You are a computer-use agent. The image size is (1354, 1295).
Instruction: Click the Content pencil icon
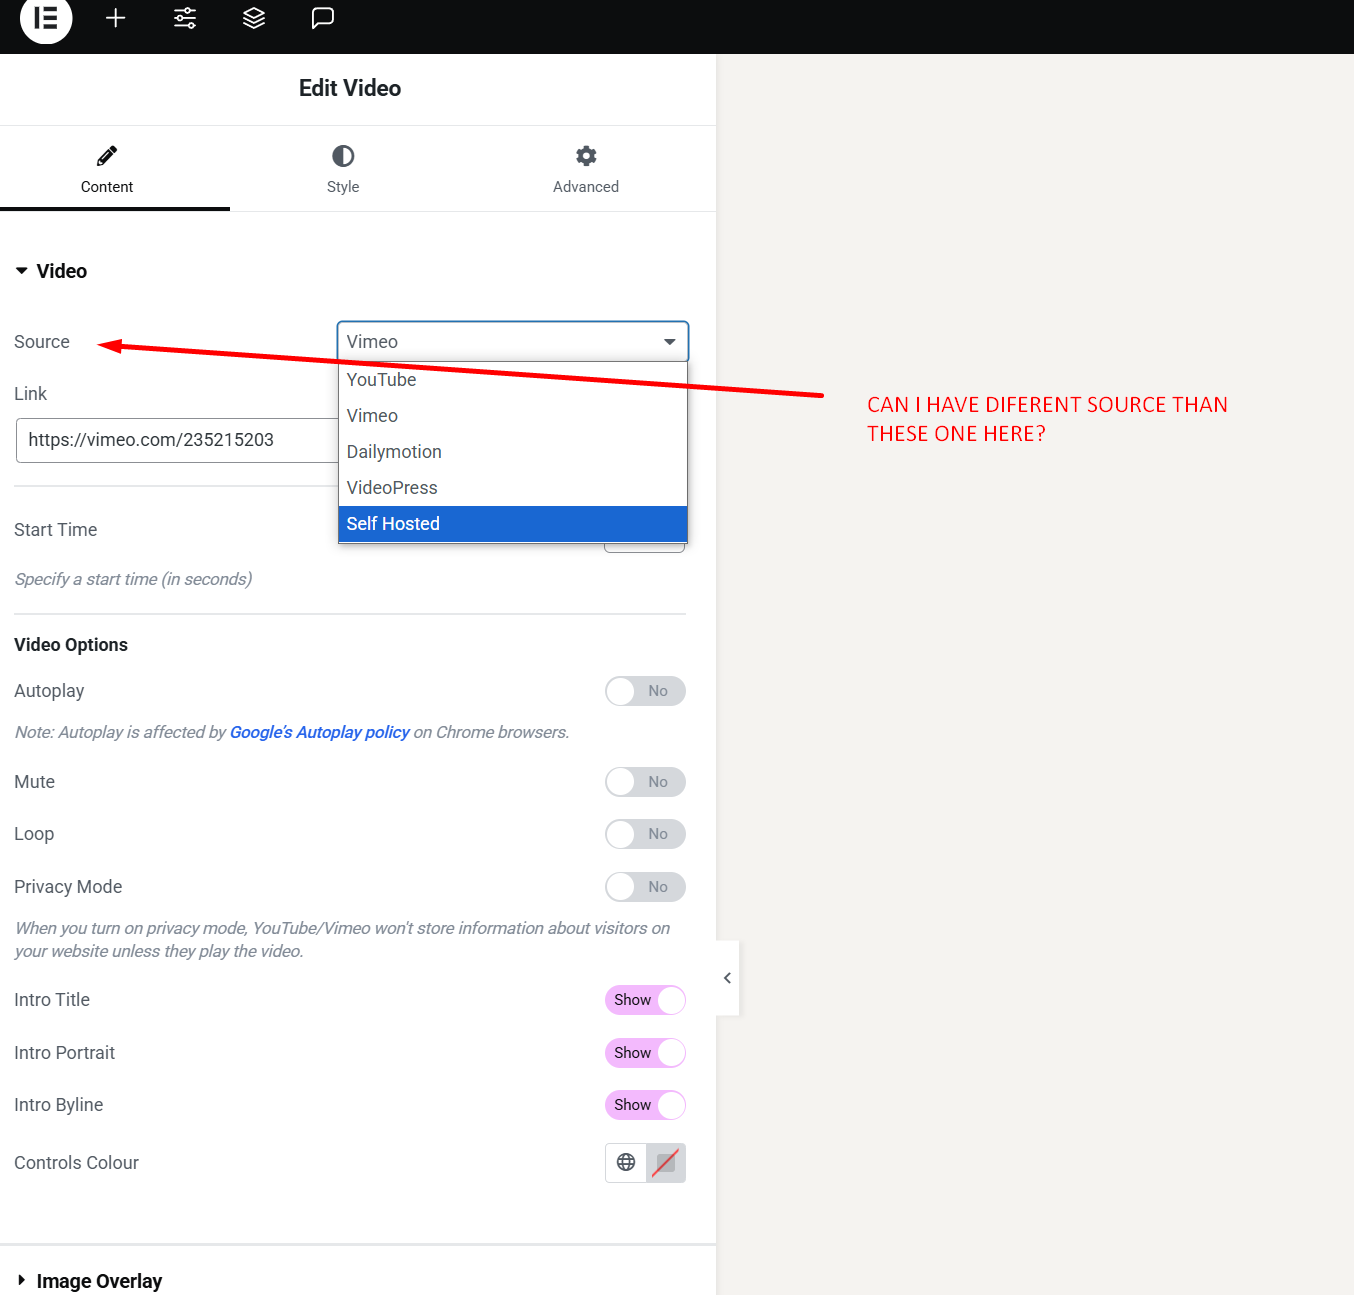tap(107, 156)
